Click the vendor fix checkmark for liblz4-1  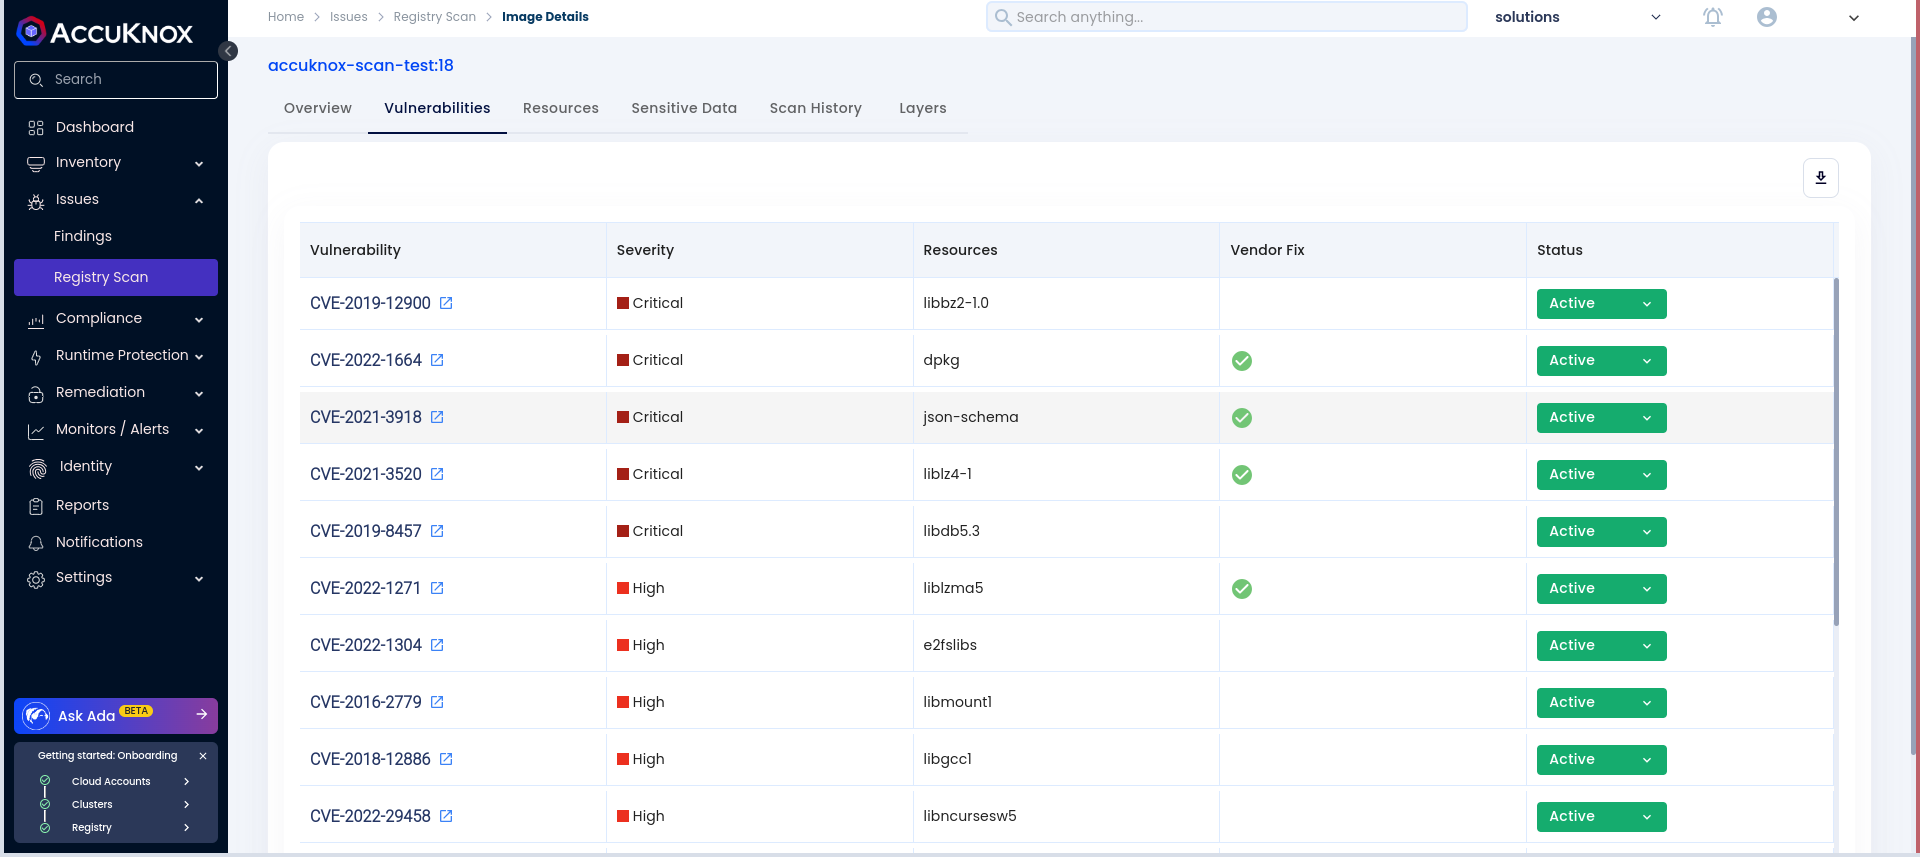coord(1242,475)
